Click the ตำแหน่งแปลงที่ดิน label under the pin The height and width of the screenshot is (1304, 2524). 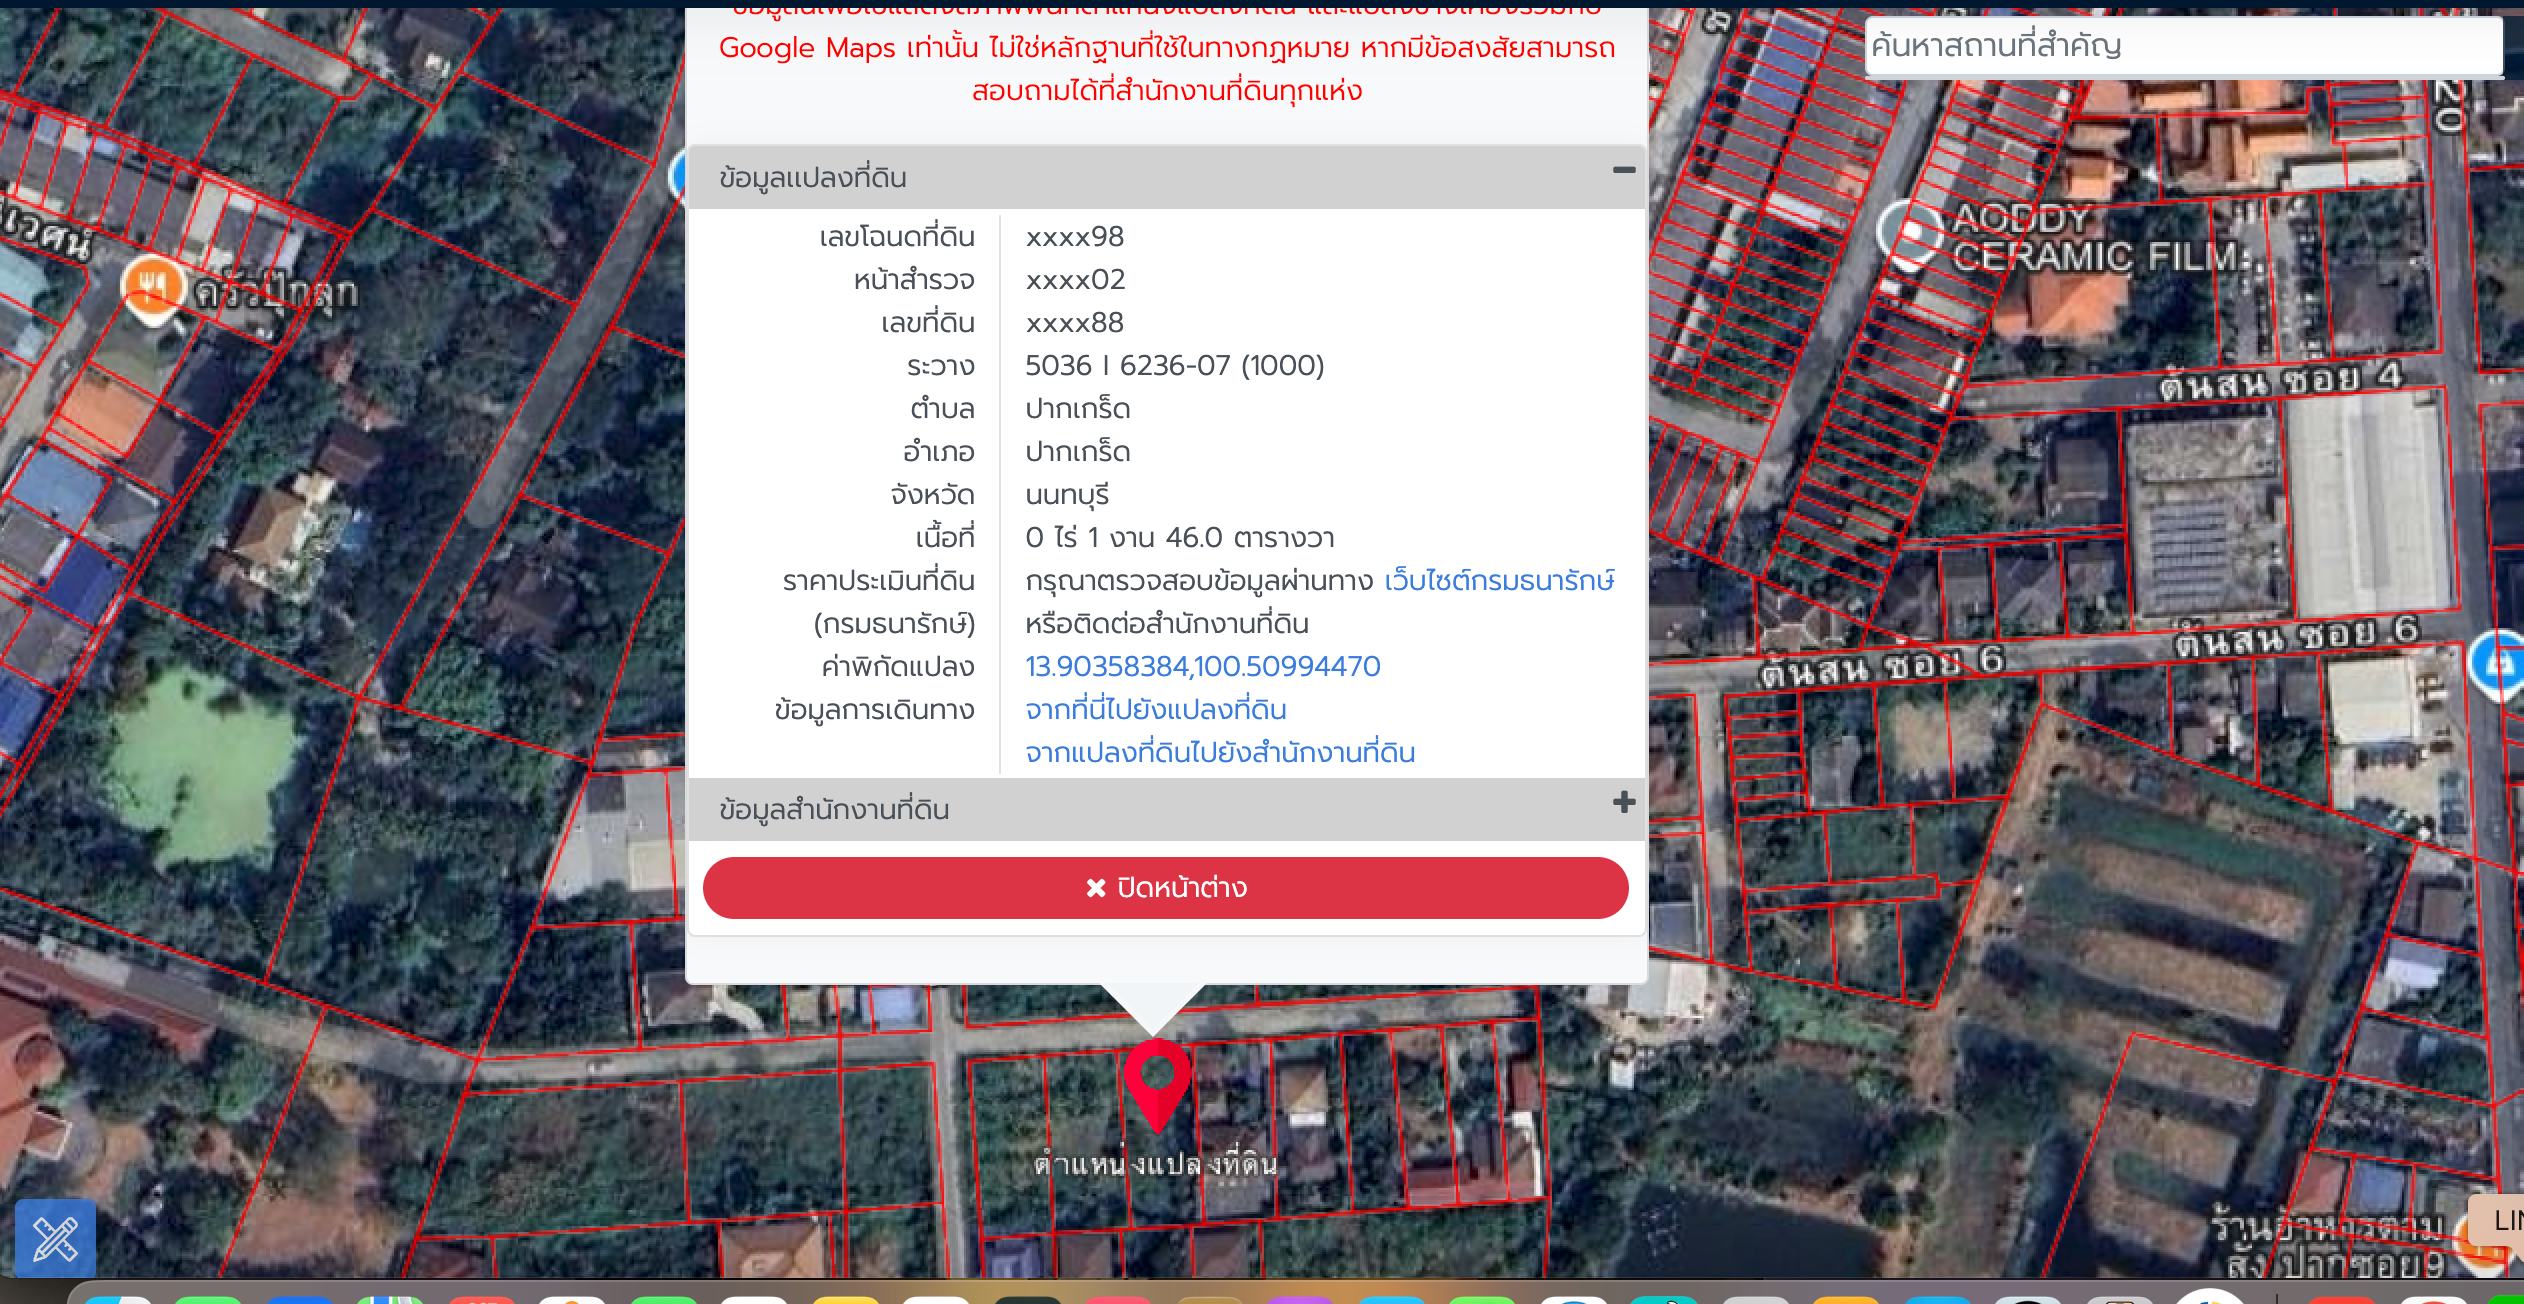click(x=1156, y=1164)
